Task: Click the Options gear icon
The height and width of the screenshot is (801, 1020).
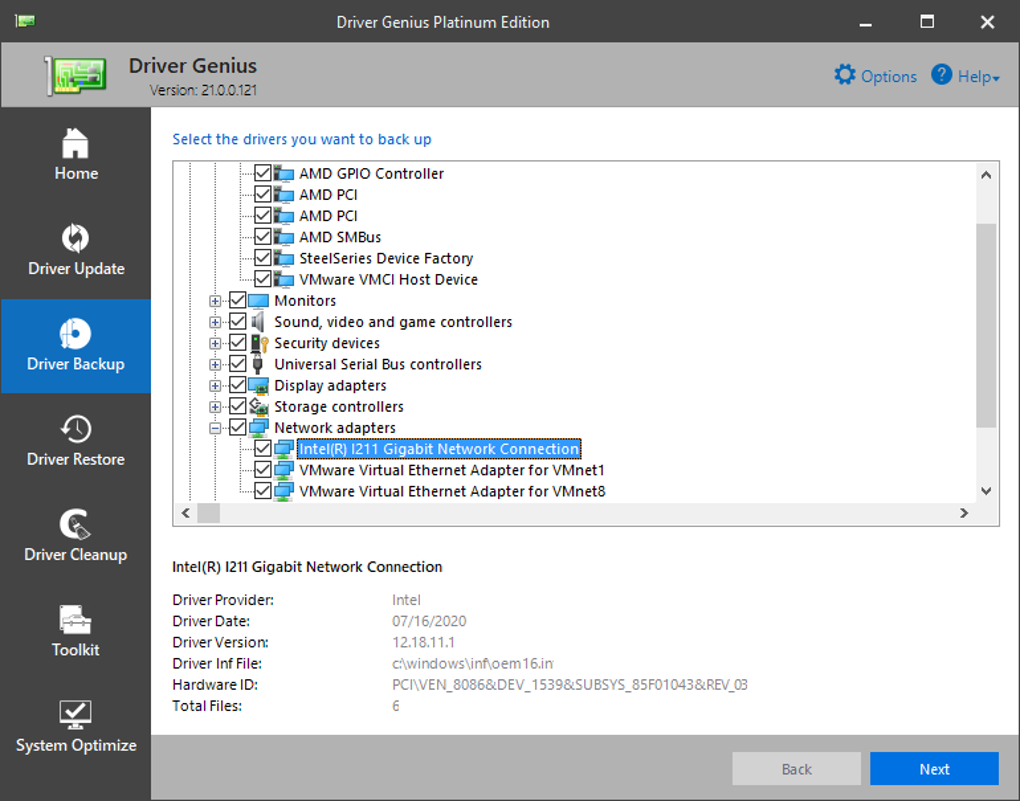Action: (845, 76)
